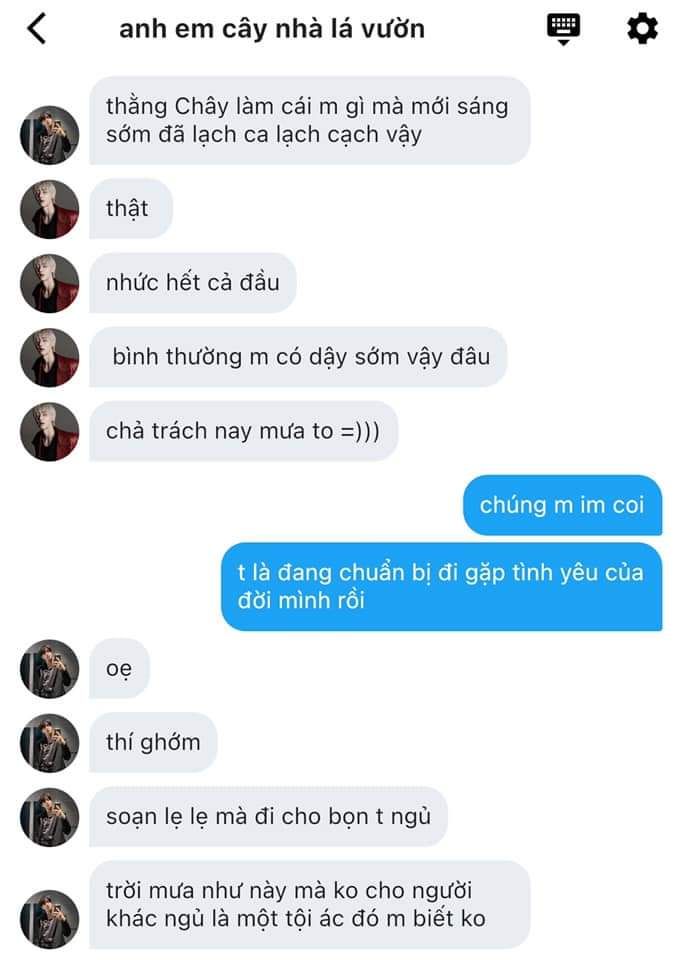Tap avatar next to 'thật' message

50,209
